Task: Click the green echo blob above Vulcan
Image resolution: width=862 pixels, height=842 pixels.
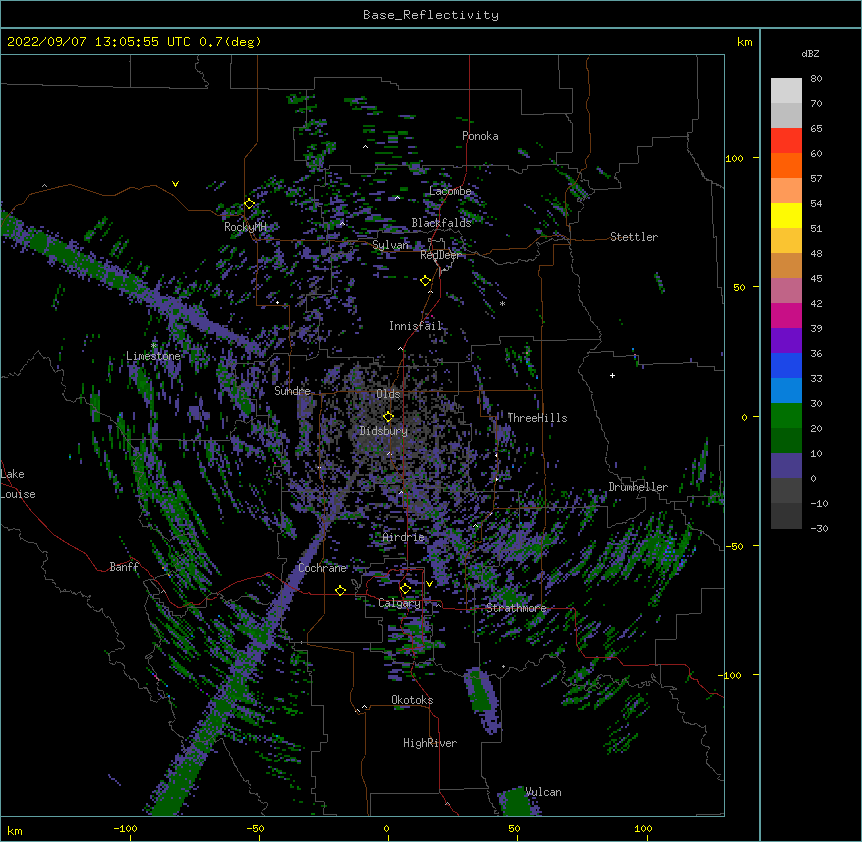Action: coord(516,802)
